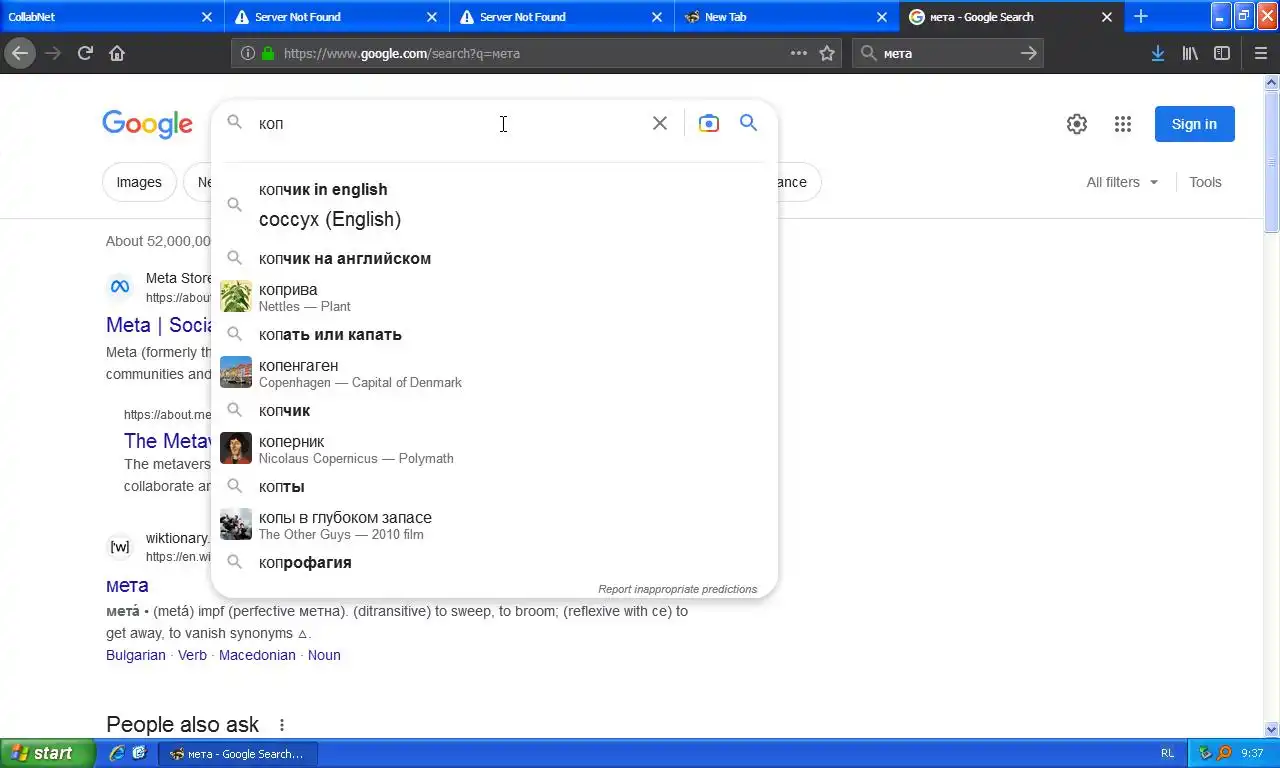Close the New Tab tab

click(x=882, y=17)
